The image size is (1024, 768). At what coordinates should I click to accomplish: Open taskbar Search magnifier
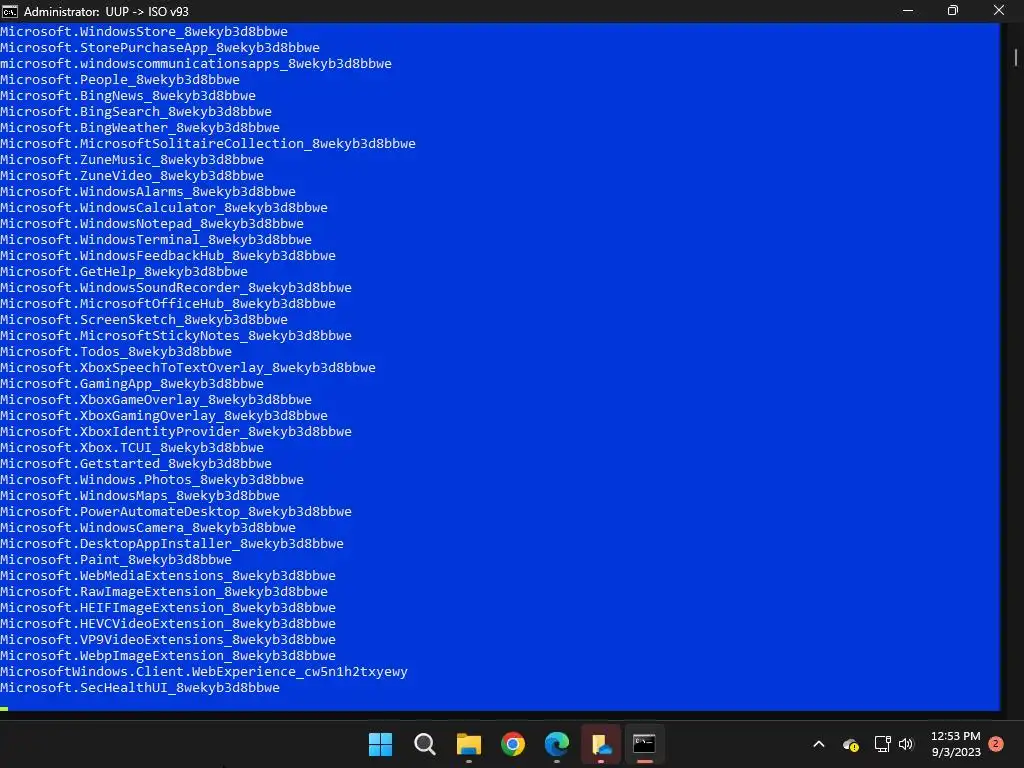424,744
